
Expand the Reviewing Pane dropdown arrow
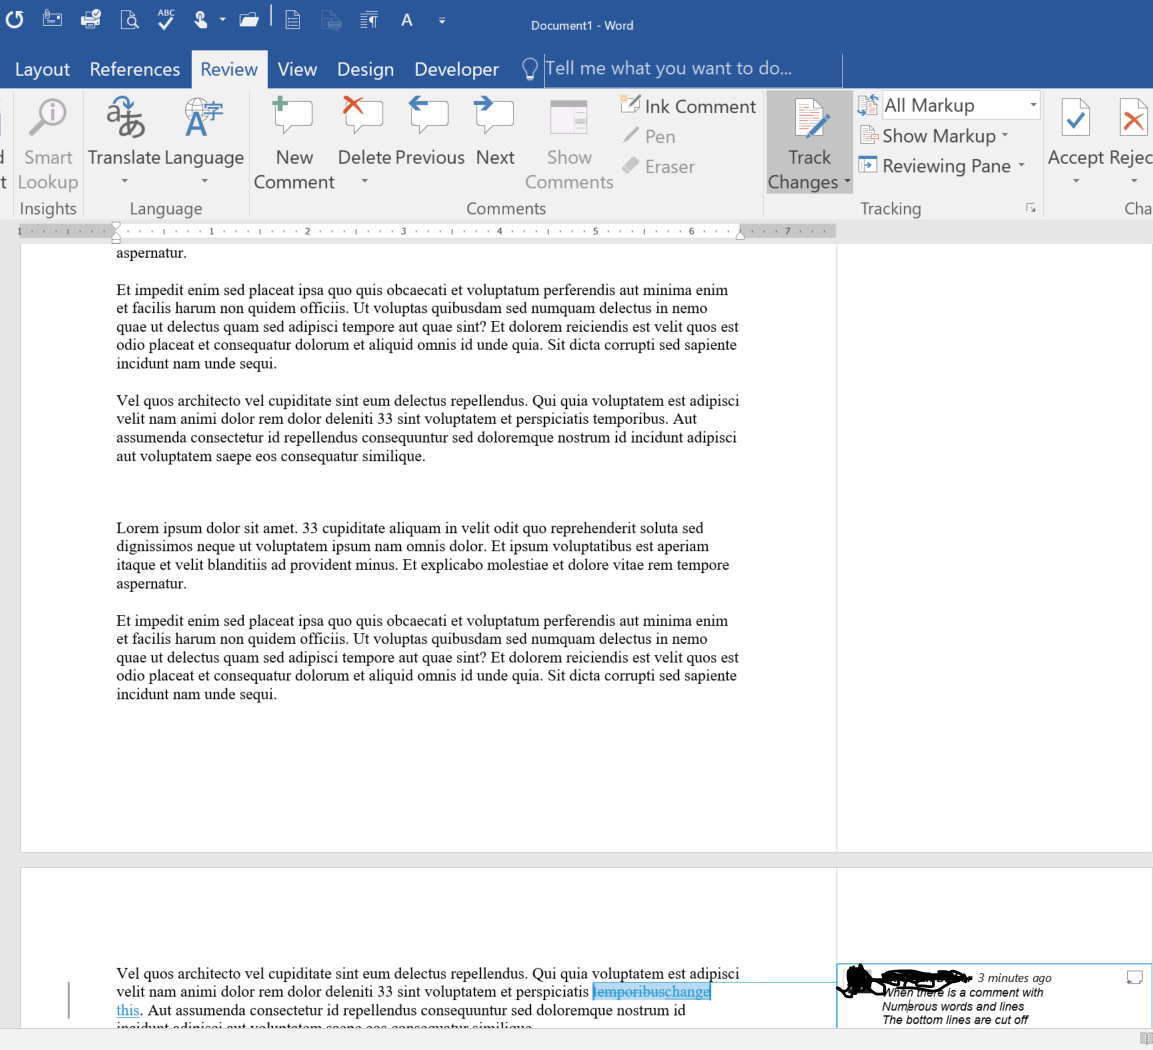coord(1021,166)
